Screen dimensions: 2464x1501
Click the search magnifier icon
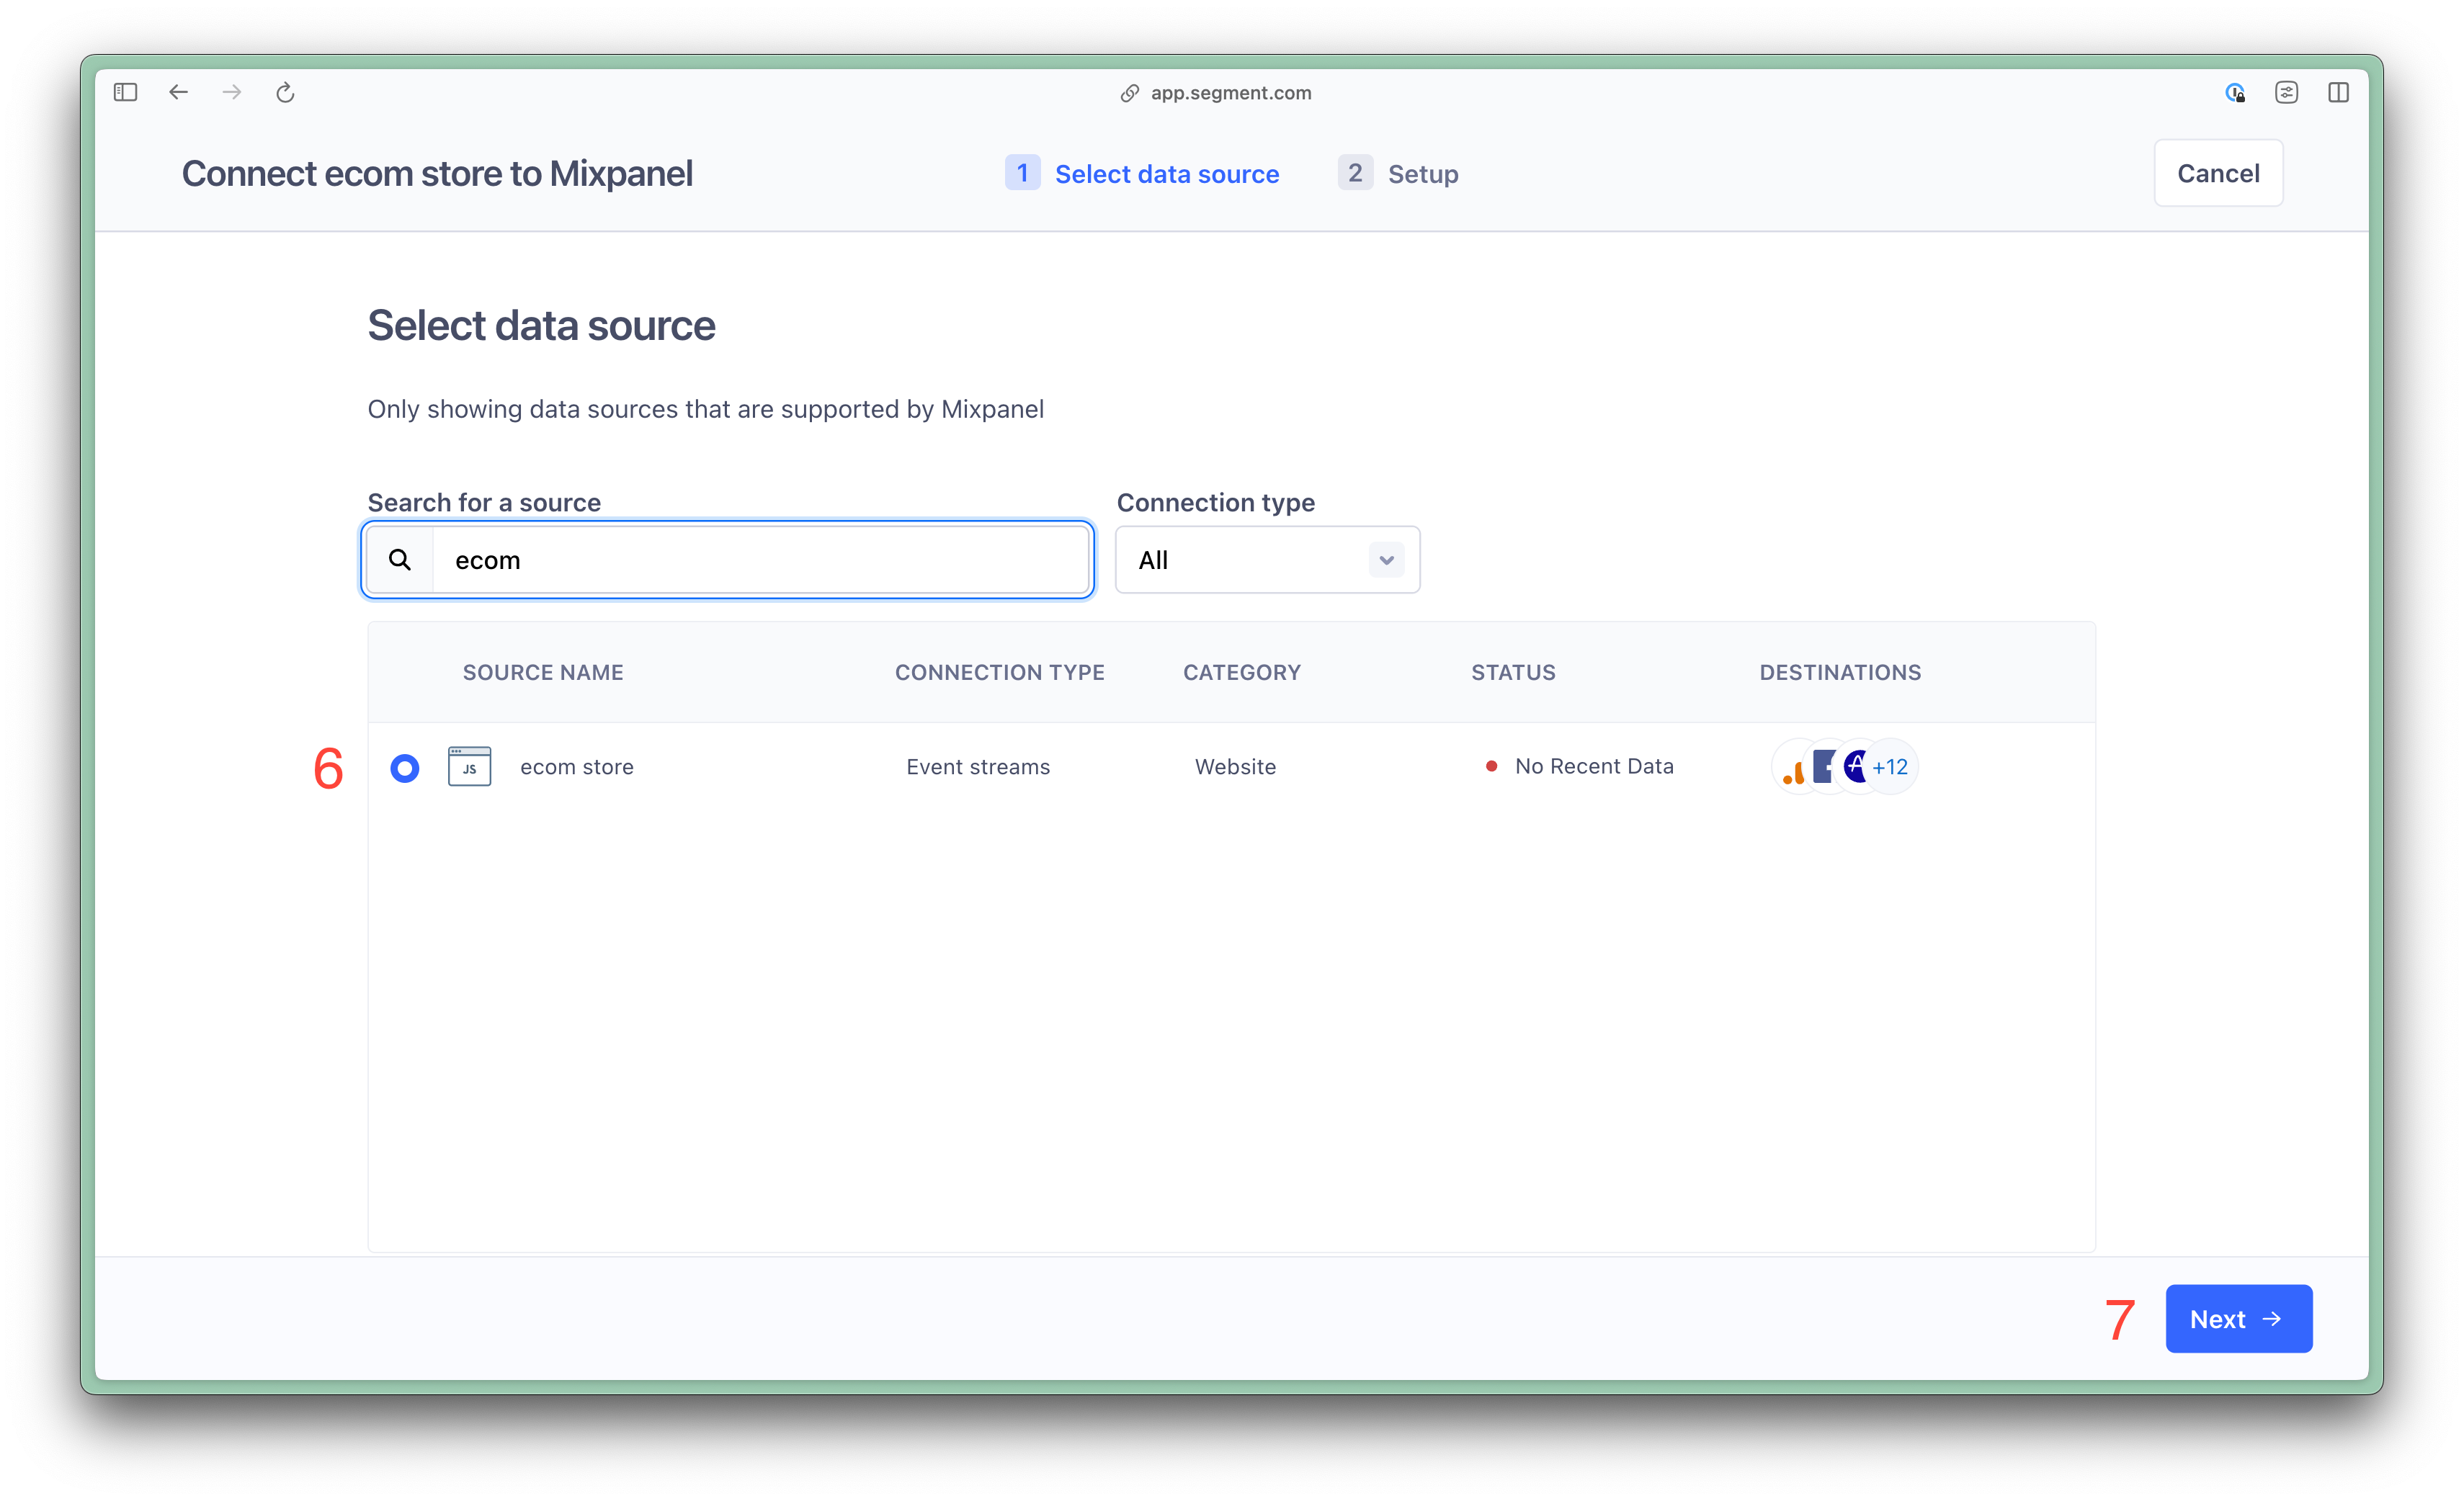[x=400, y=560]
